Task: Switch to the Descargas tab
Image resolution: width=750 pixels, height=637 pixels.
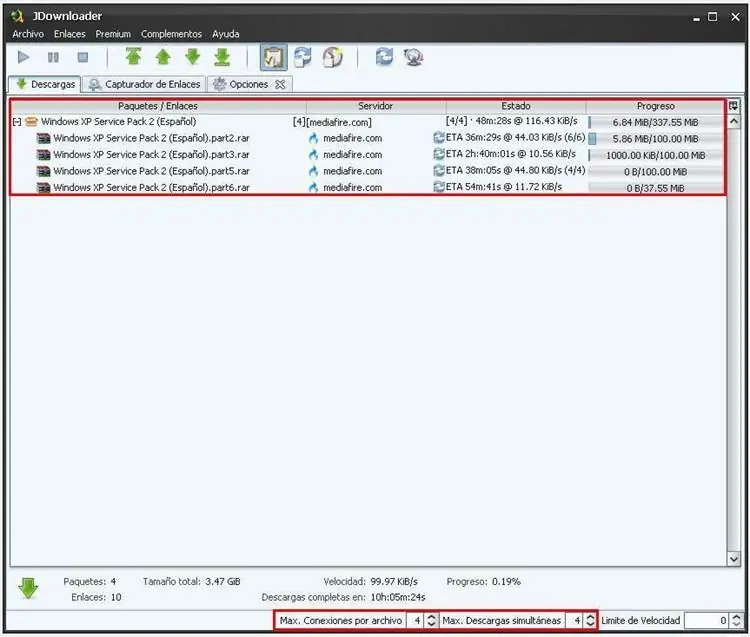Action: (x=45, y=84)
